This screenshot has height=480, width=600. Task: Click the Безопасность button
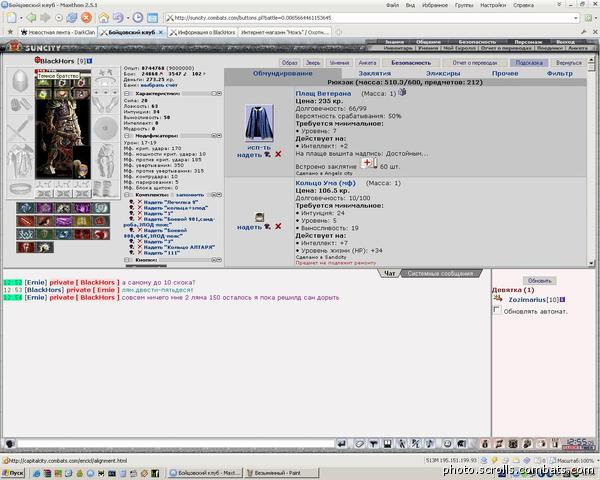tap(411, 62)
